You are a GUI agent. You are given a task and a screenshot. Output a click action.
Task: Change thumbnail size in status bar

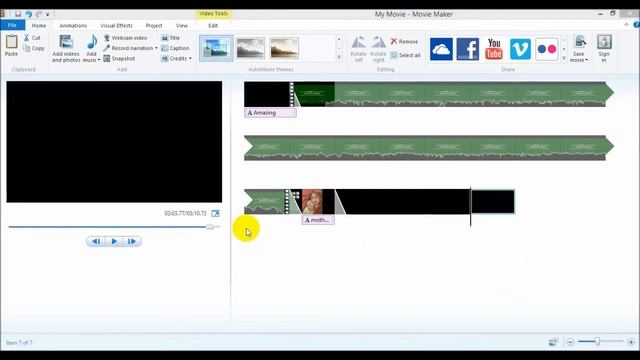pyautogui.click(x=553, y=342)
